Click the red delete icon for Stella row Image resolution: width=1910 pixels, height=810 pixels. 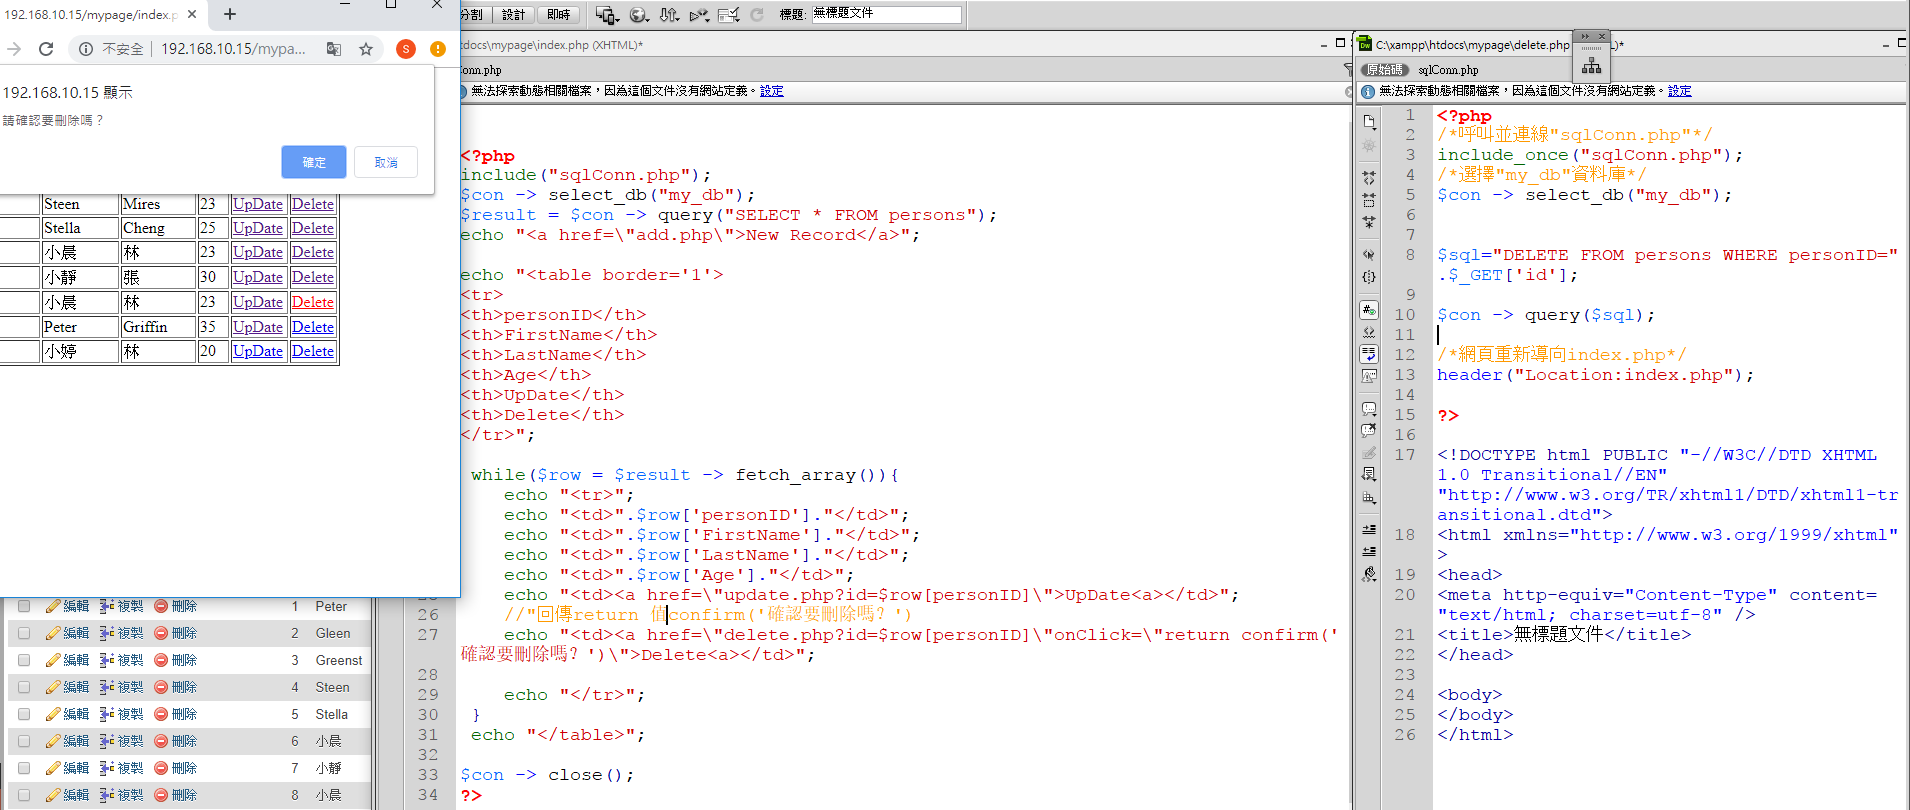pyautogui.click(x=161, y=714)
